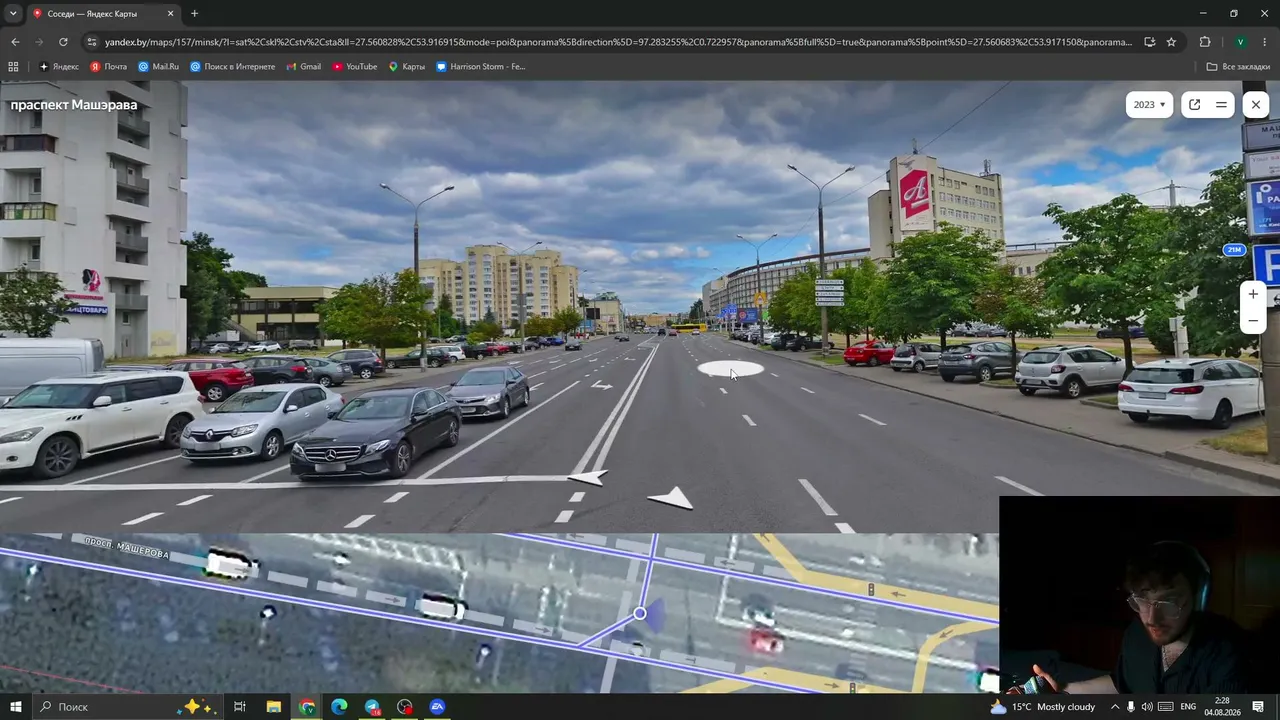Open the Карты bookmark

pyautogui.click(x=407, y=67)
